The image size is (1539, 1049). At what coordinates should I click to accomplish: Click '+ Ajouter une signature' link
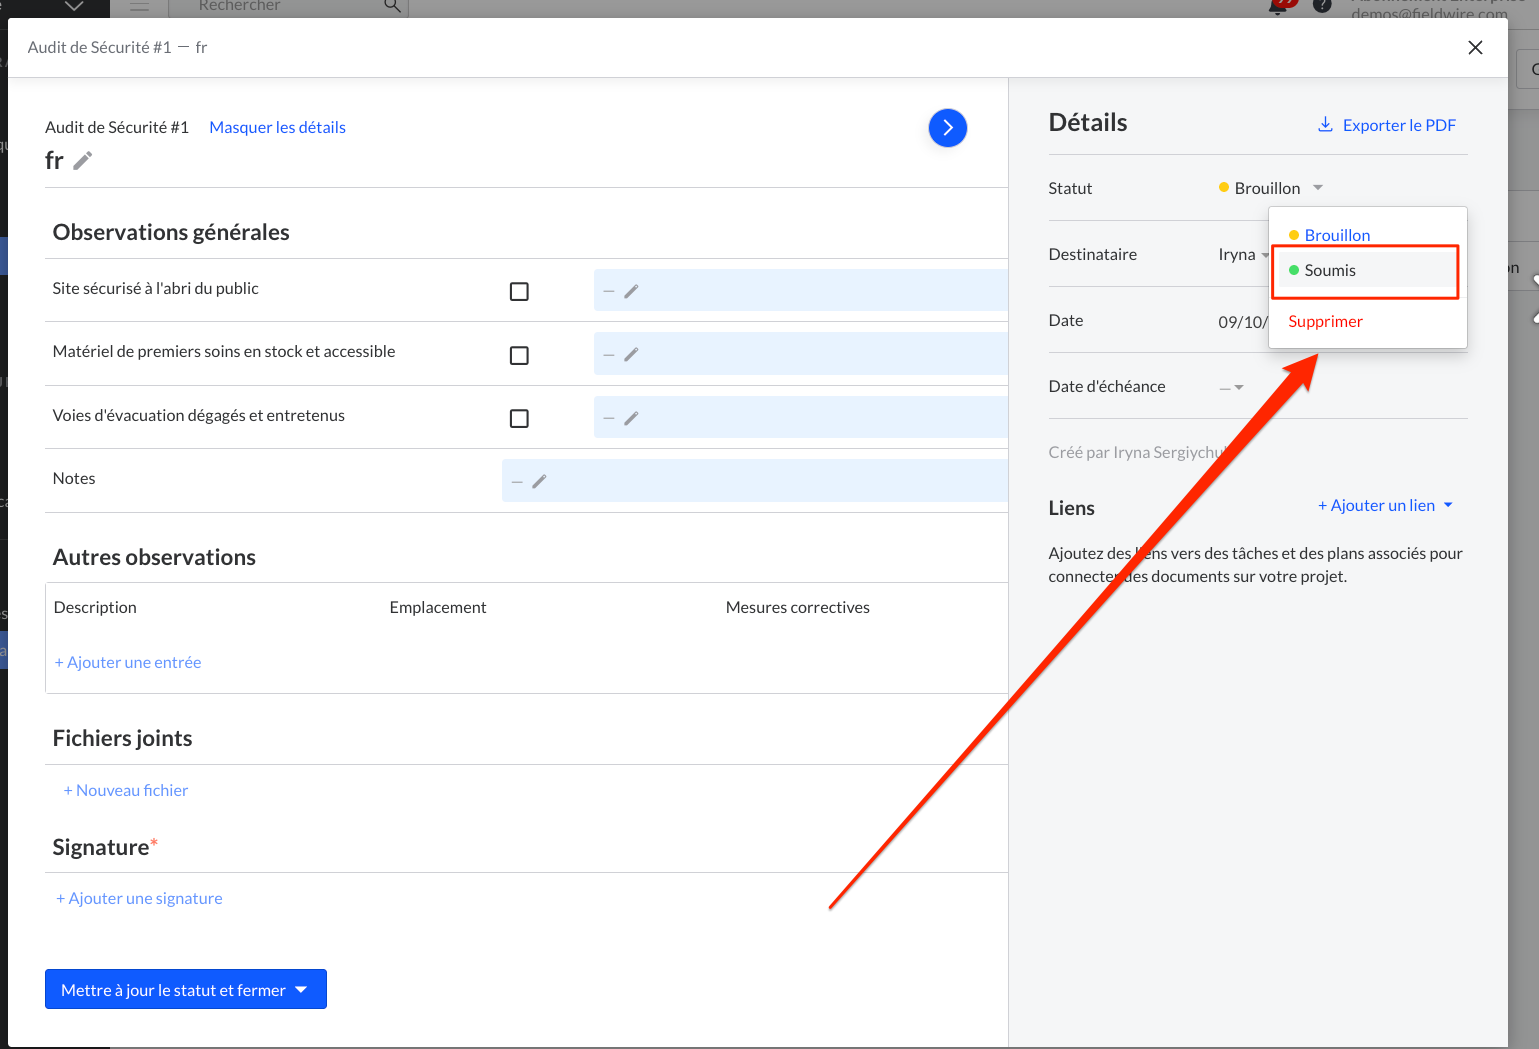click(139, 898)
